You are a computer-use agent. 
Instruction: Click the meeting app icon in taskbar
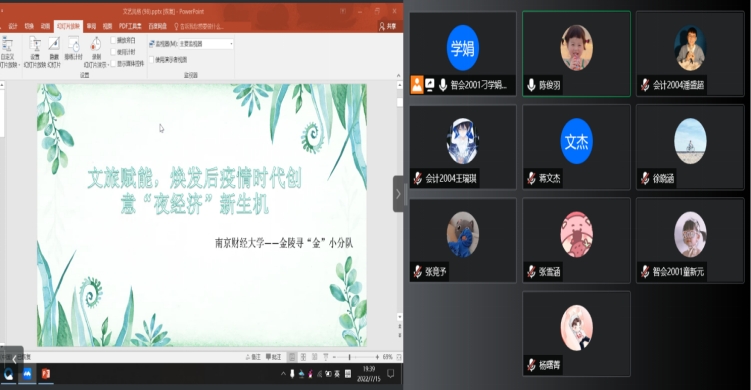tap(27, 374)
